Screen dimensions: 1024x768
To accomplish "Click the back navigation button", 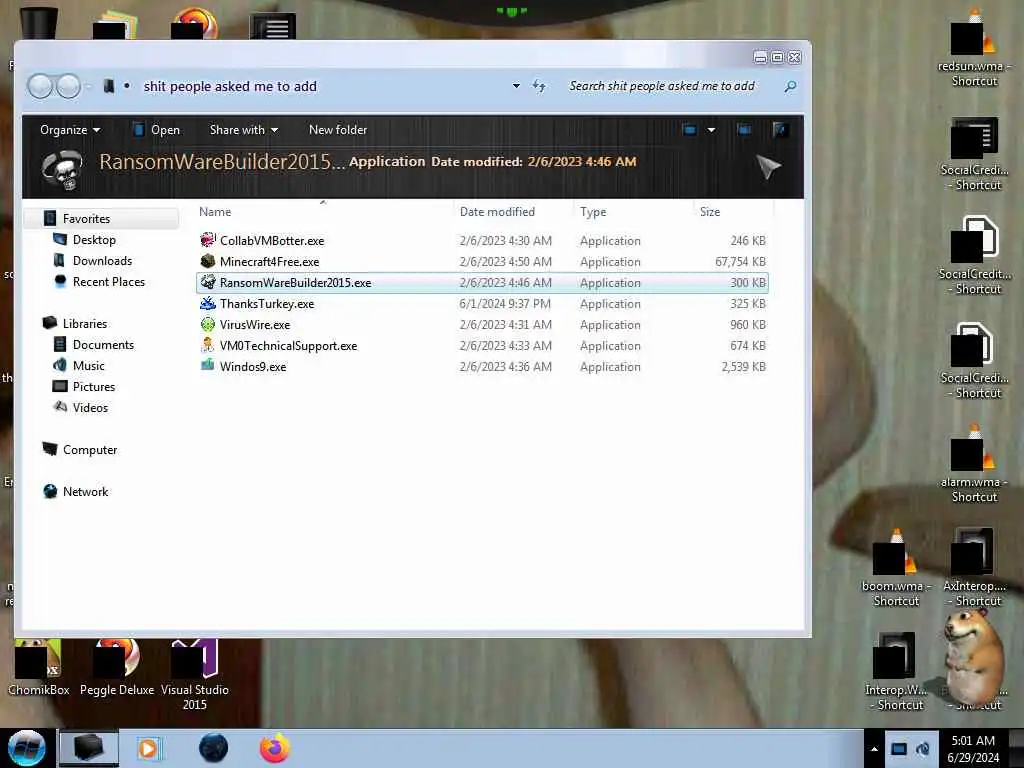I will [x=40, y=86].
